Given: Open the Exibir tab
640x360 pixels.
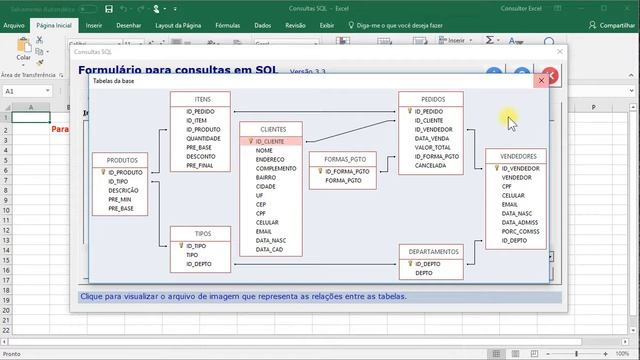Looking at the screenshot, I should tap(327, 25).
